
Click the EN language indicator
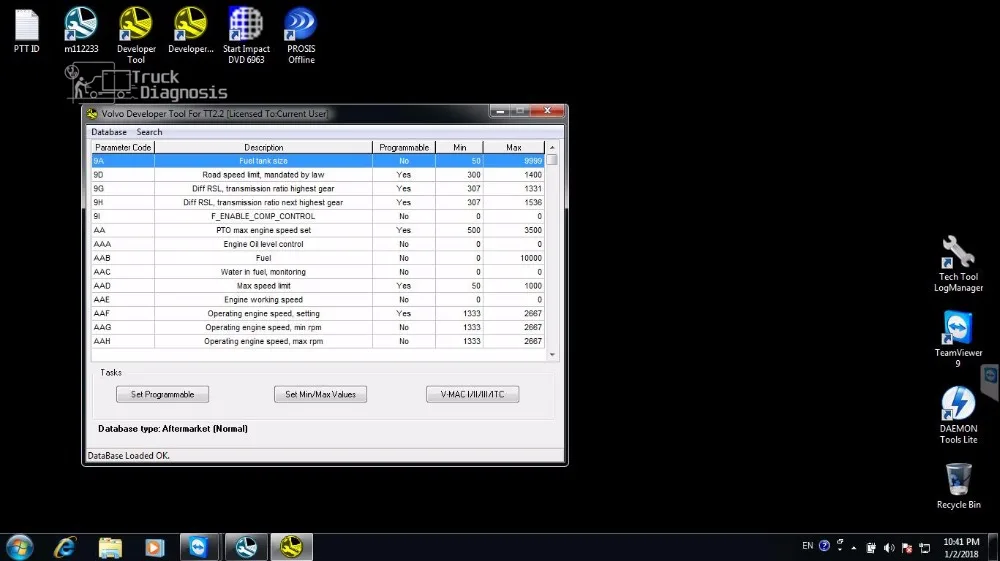(807, 546)
